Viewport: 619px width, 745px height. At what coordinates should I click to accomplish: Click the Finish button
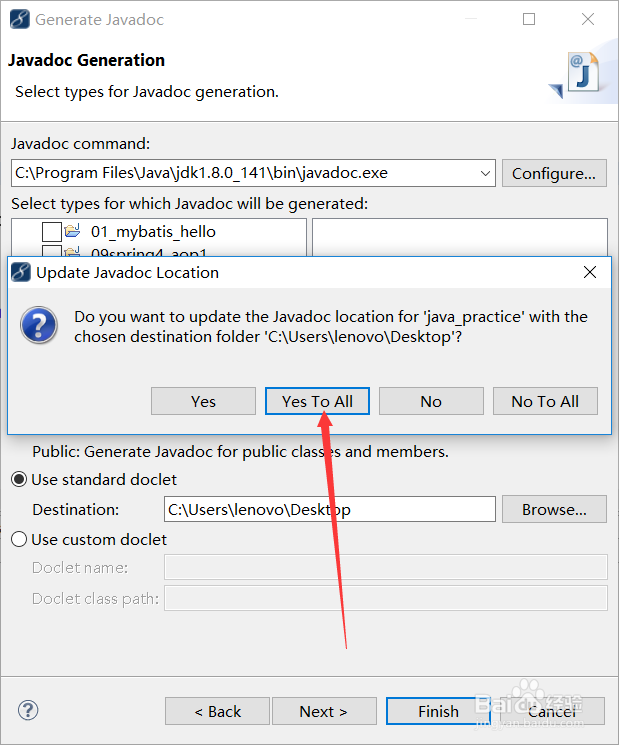(x=438, y=711)
